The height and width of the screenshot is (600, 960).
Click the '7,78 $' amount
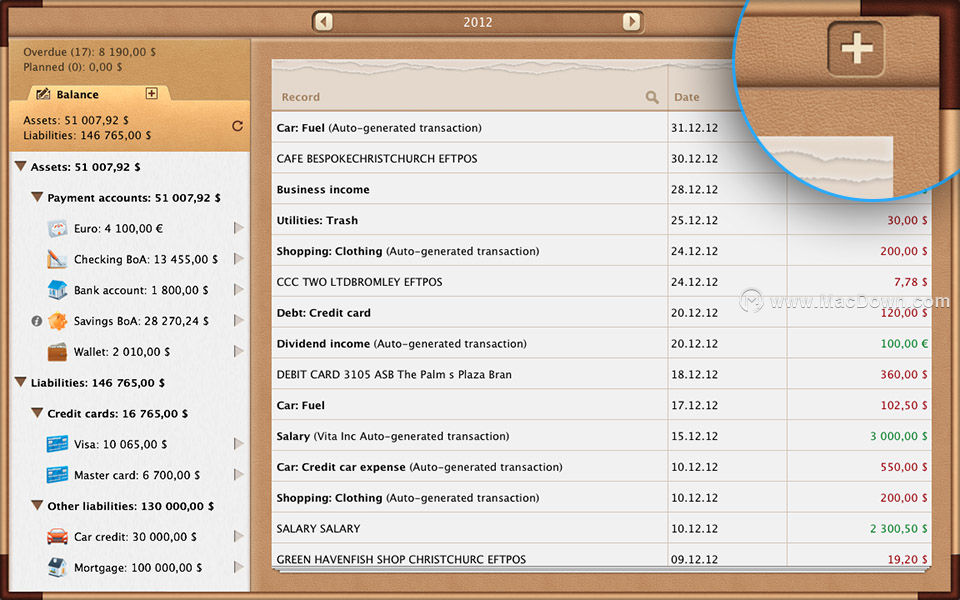910,282
